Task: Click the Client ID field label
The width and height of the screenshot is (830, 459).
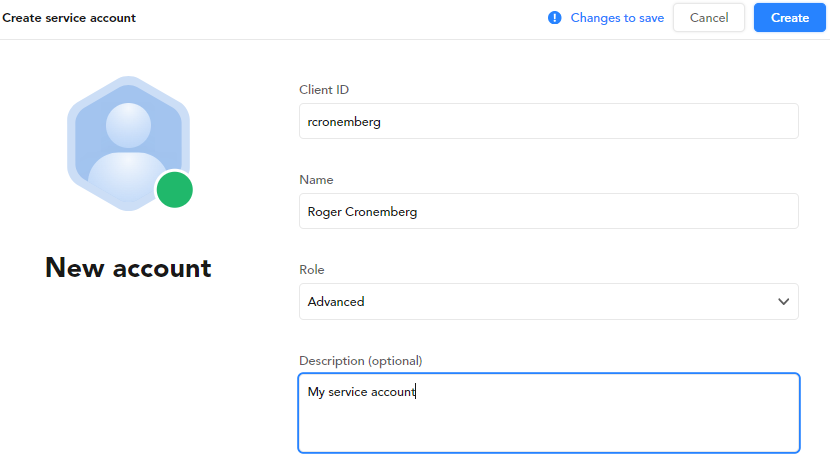Action: pos(324,90)
